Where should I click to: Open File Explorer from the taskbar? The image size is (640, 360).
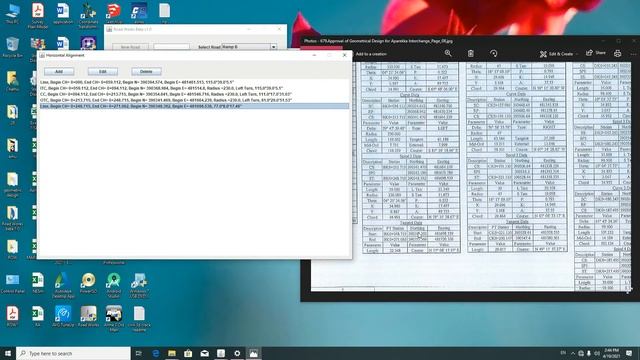pyautogui.click(x=172, y=353)
